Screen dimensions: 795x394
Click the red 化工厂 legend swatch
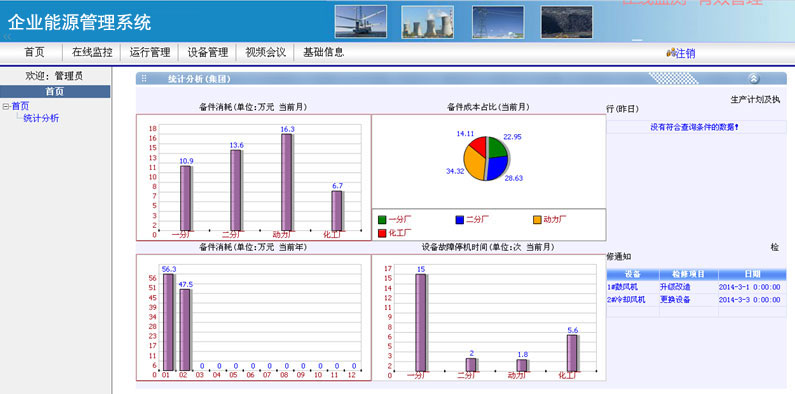click(x=382, y=233)
